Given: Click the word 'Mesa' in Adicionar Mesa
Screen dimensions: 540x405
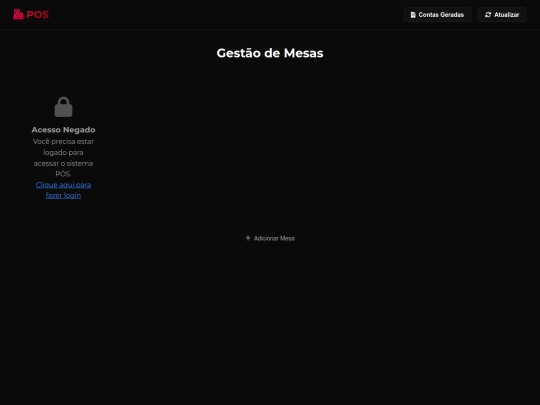Looking at the screenshot, I should tap(287, 238).
